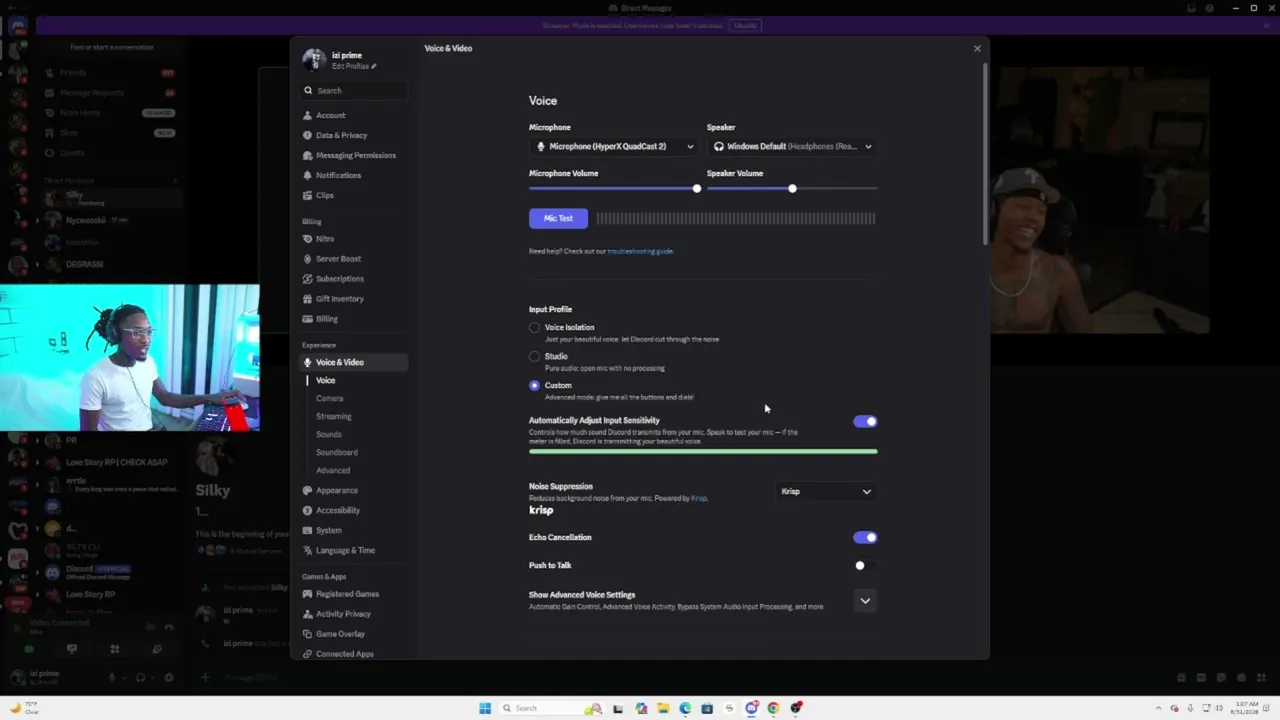Open the Speaker device dropdown
The width and height of the screenshot is (1280, 720).
(792, 146)
